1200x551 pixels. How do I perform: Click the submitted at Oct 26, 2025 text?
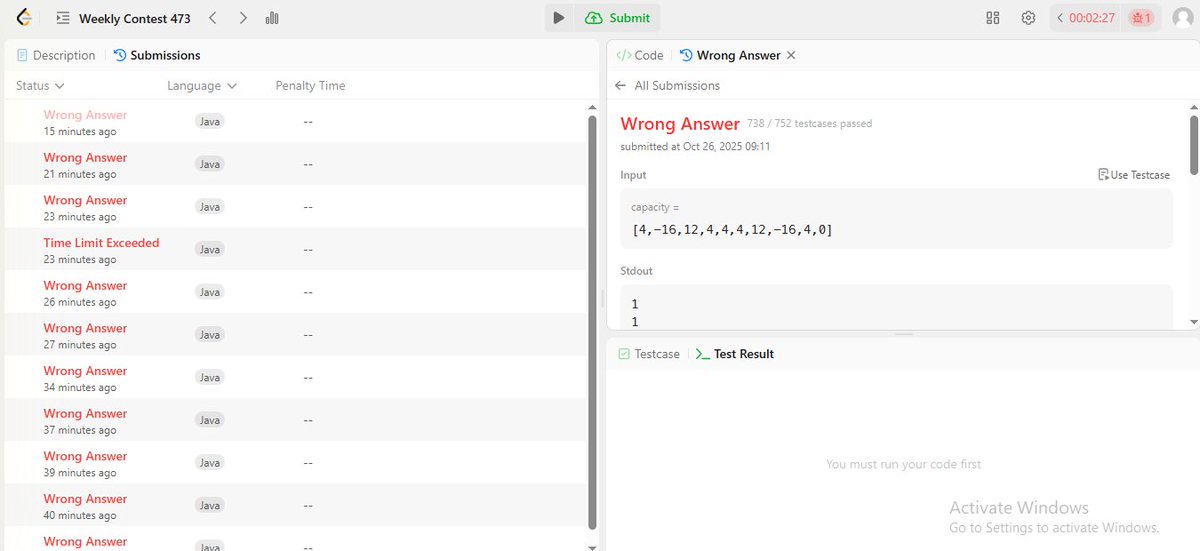coord(695,146)
